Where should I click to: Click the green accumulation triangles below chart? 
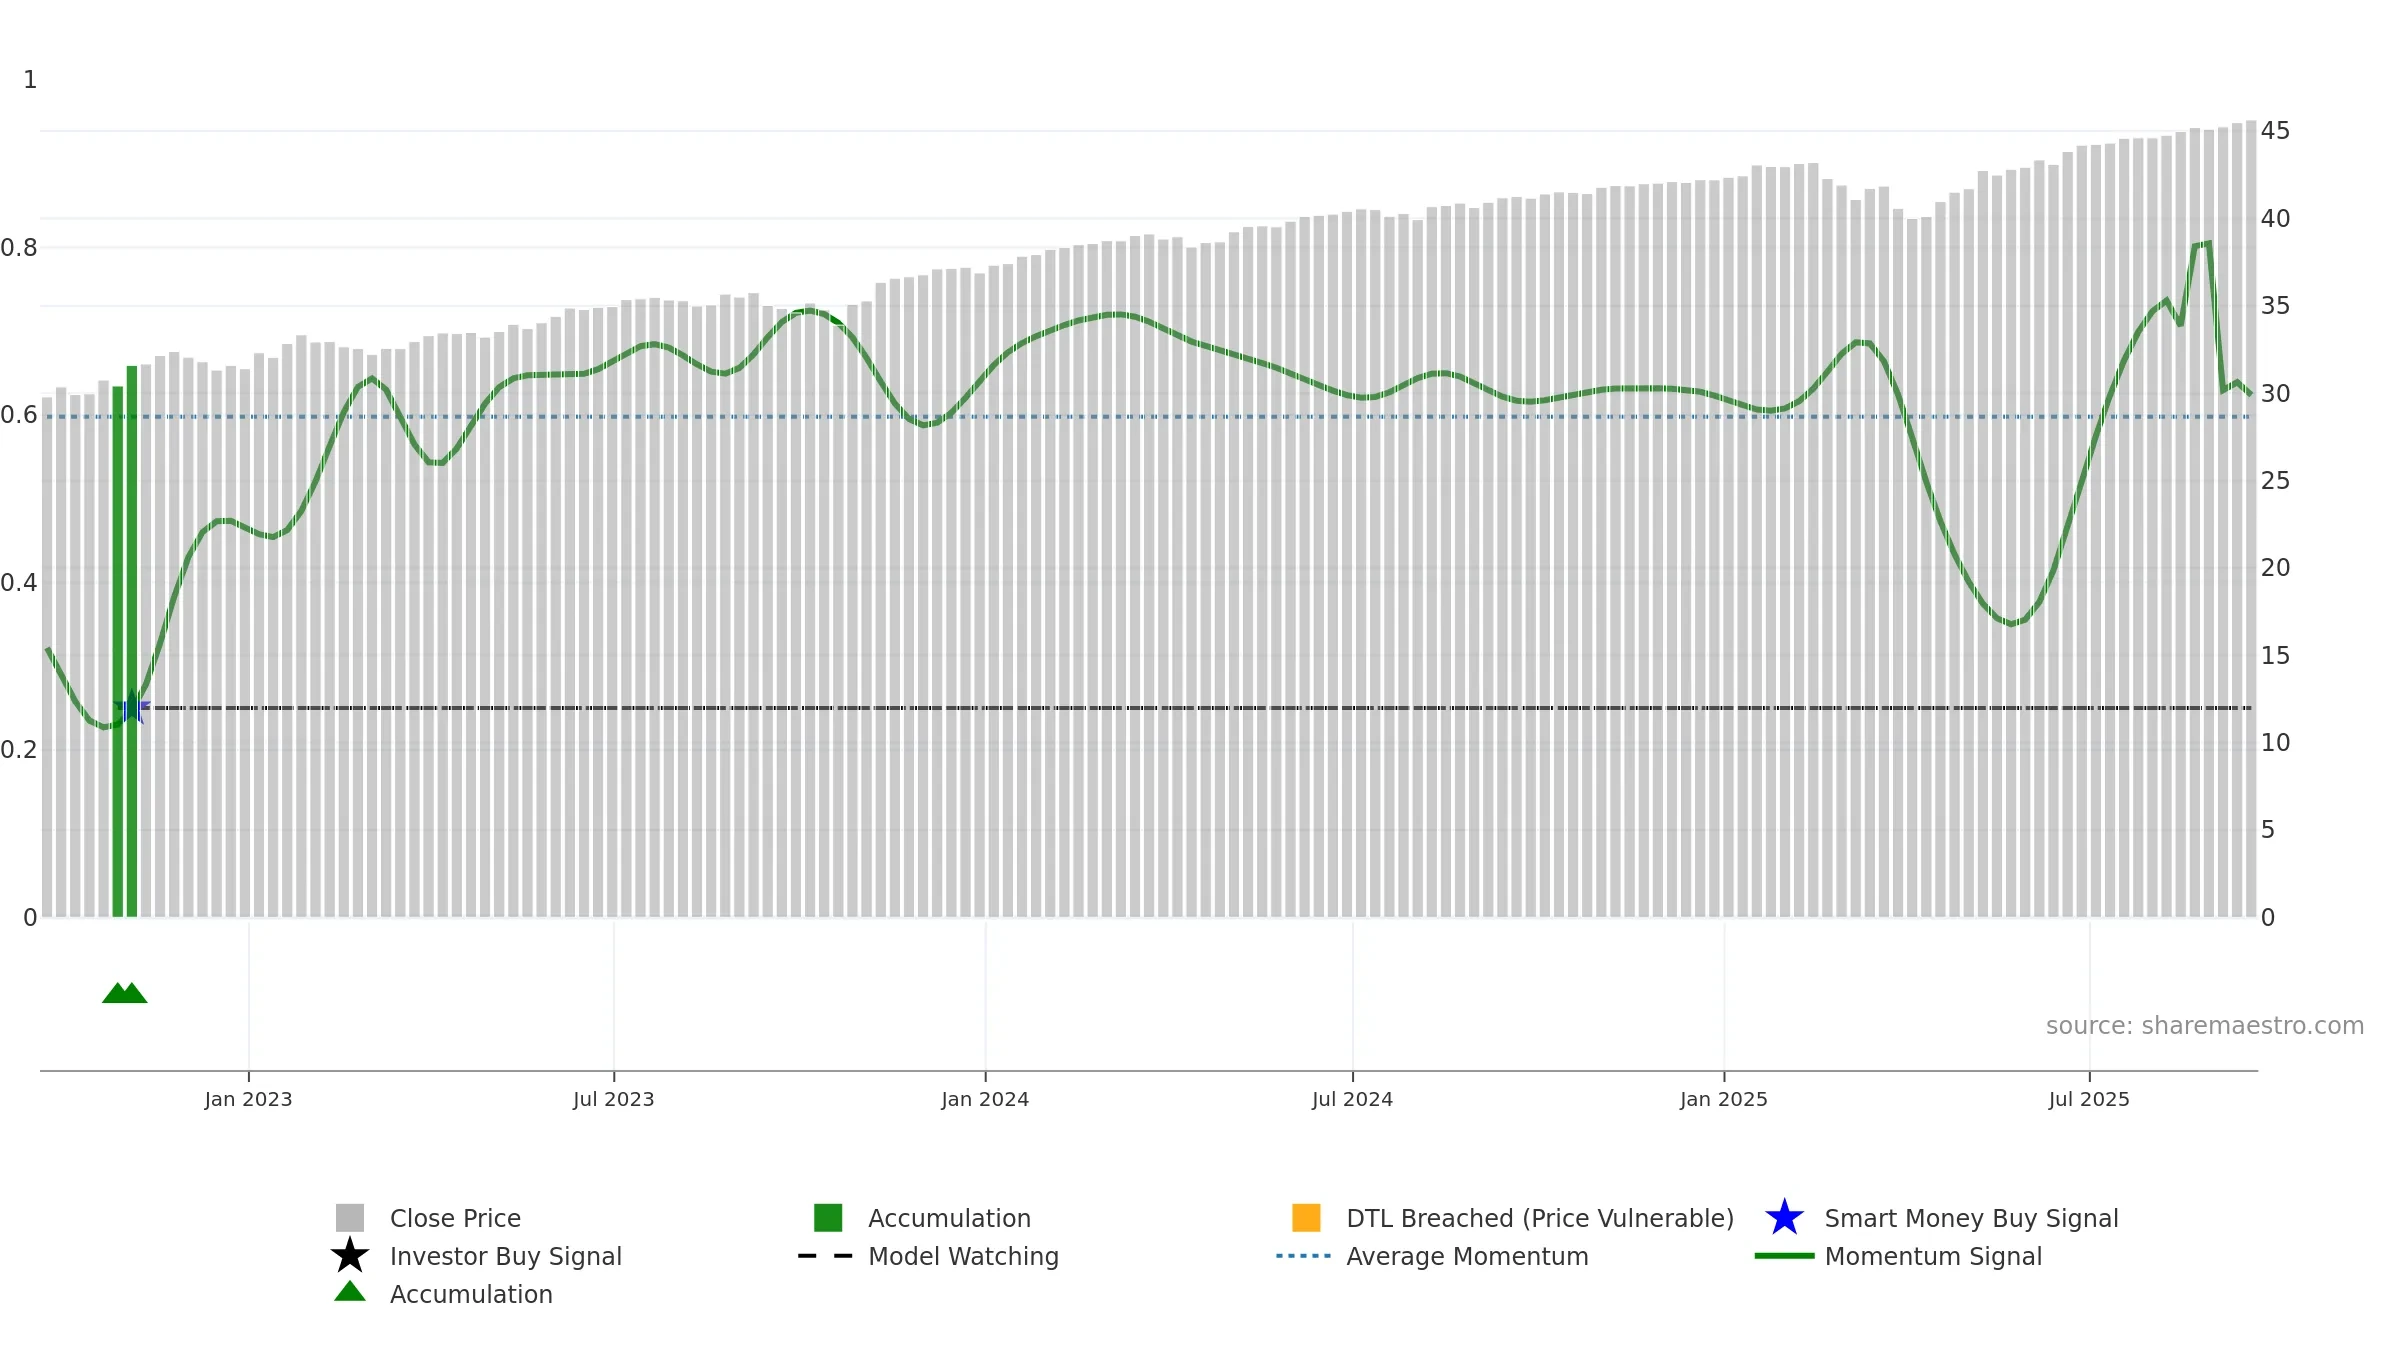[125, 993]
